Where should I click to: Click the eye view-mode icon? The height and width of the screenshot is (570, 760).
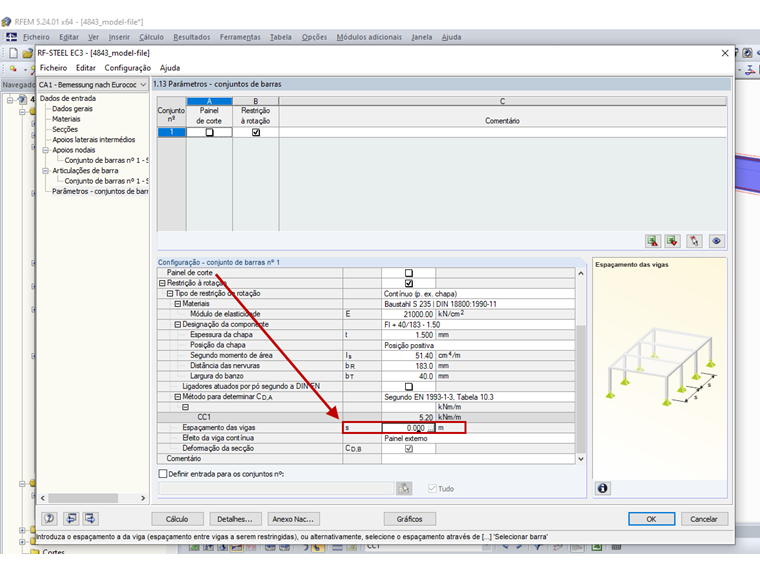(x=717, y=241)
